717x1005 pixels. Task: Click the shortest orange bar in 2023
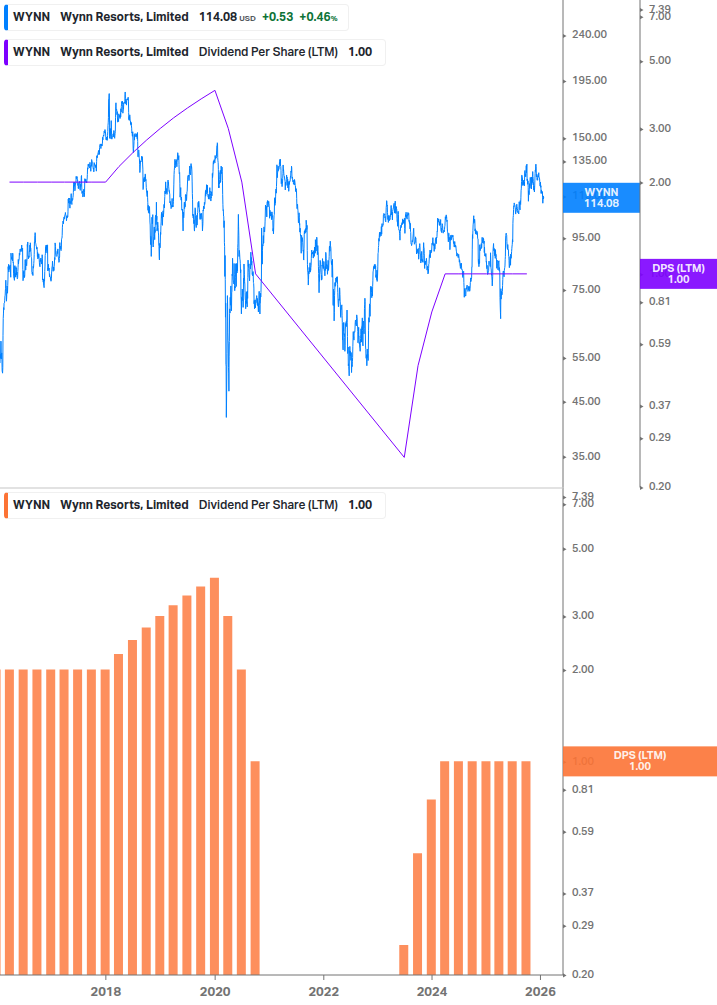click(404, 959)
